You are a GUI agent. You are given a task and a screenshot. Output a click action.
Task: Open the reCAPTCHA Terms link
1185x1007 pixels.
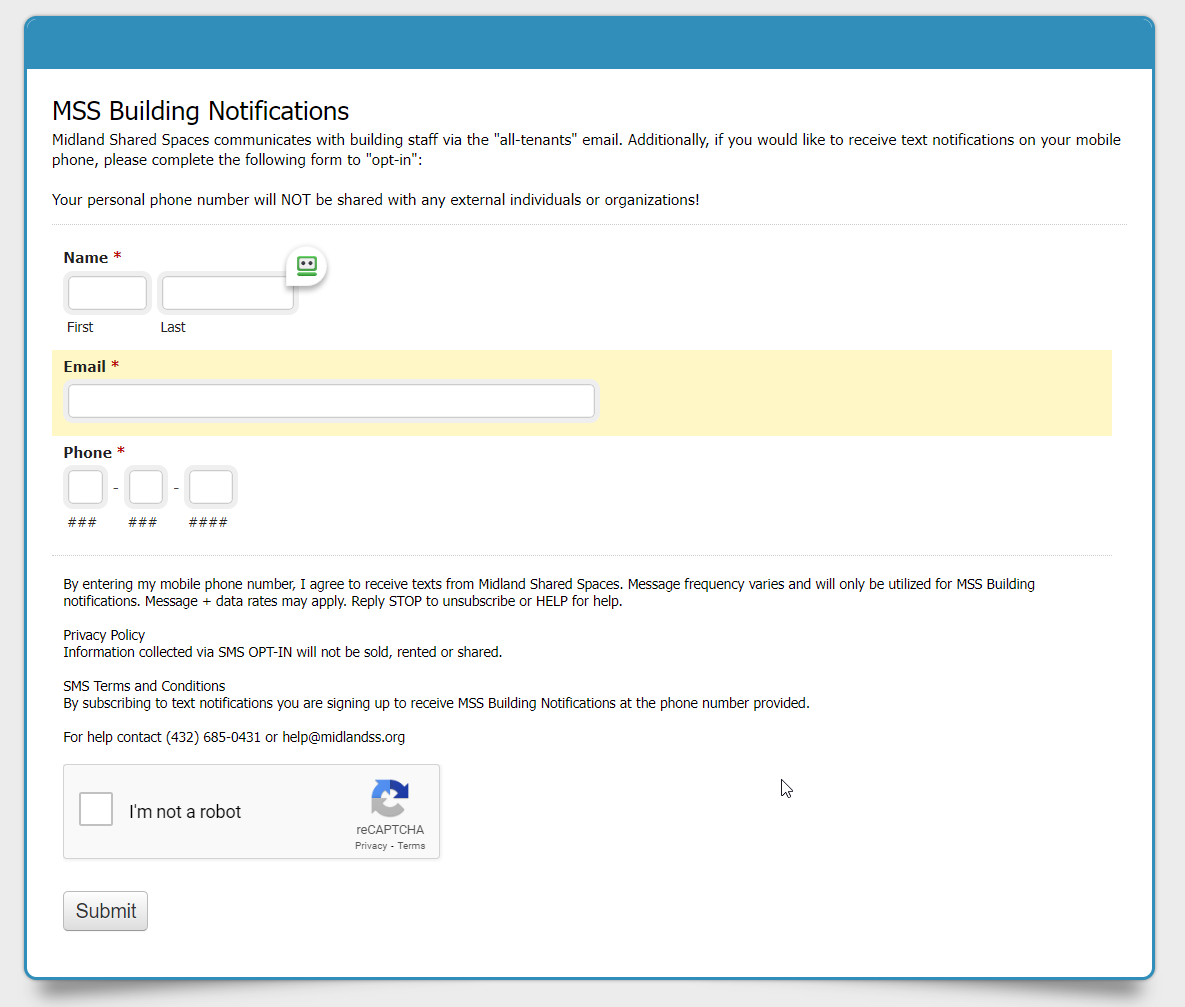pos(411,846)
